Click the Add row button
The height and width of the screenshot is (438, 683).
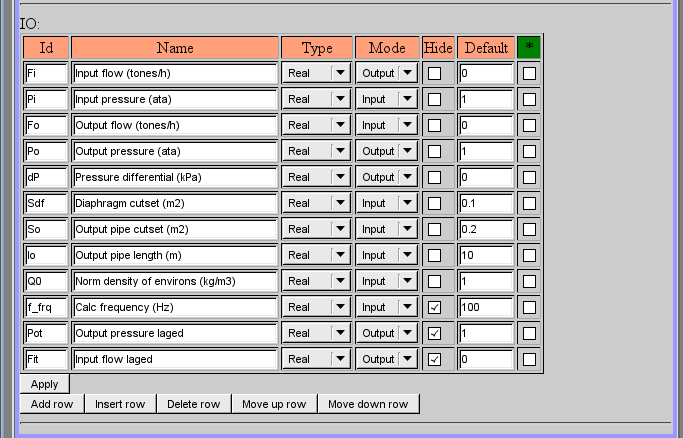point(52,404)
